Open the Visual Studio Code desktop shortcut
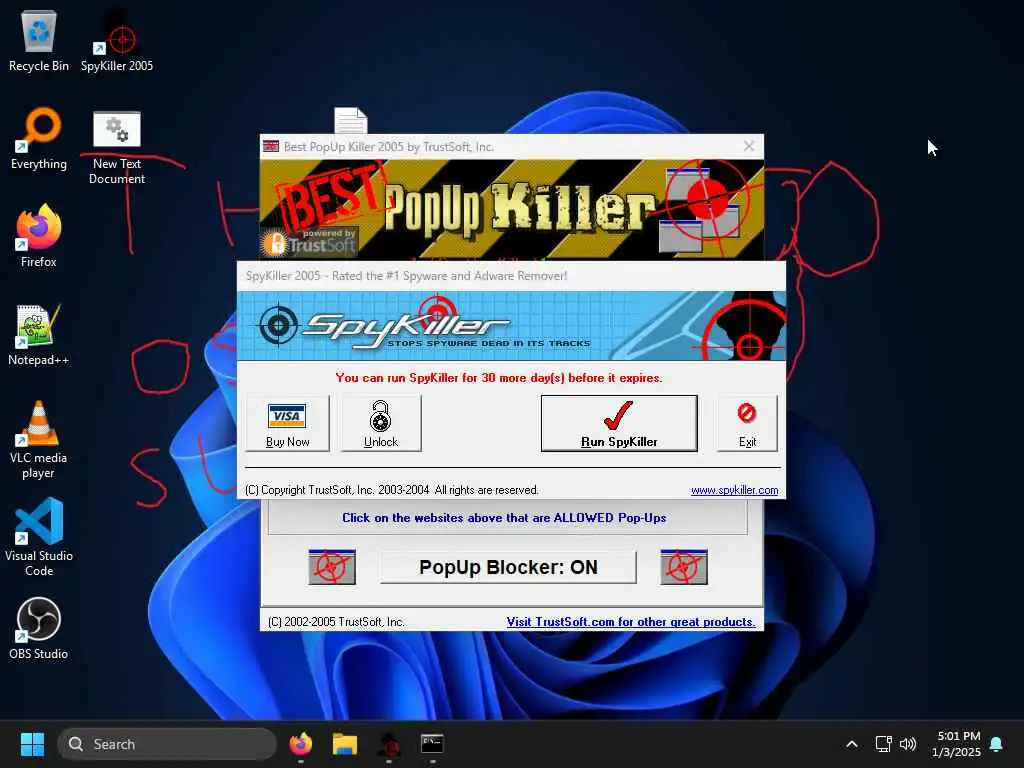Screen dimensions: 1024x768 click(x=39, y=537)
